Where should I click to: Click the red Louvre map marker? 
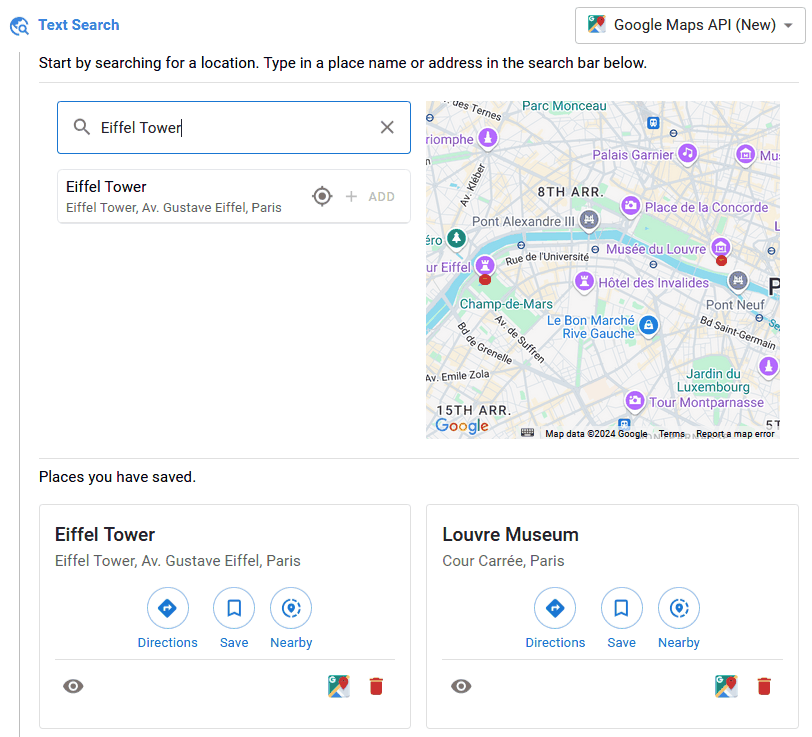click(721, 261)
